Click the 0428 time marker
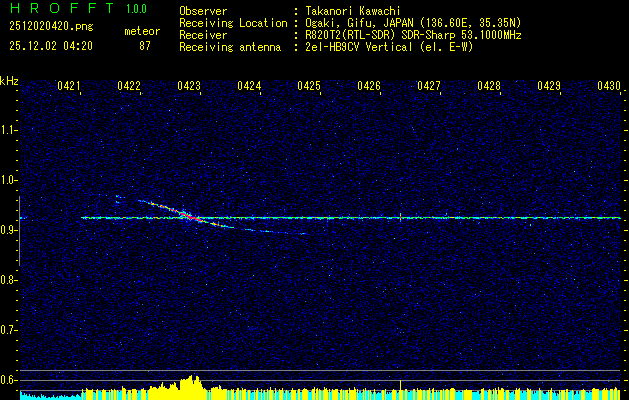This screenshot has height=400, width=629. tap(489, 87)
